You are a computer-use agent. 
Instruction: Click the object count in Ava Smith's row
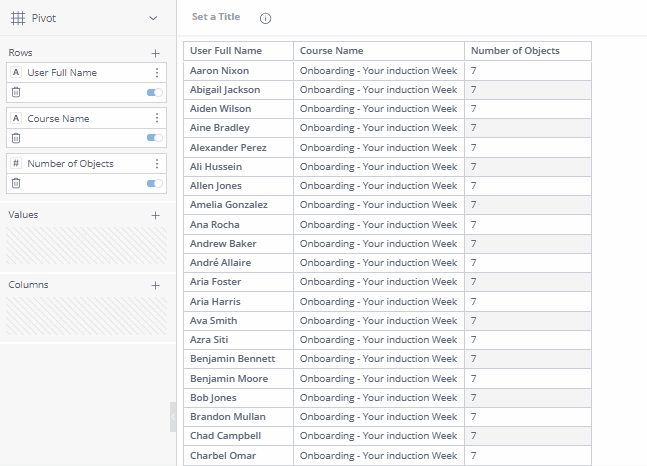coord(528,320)
